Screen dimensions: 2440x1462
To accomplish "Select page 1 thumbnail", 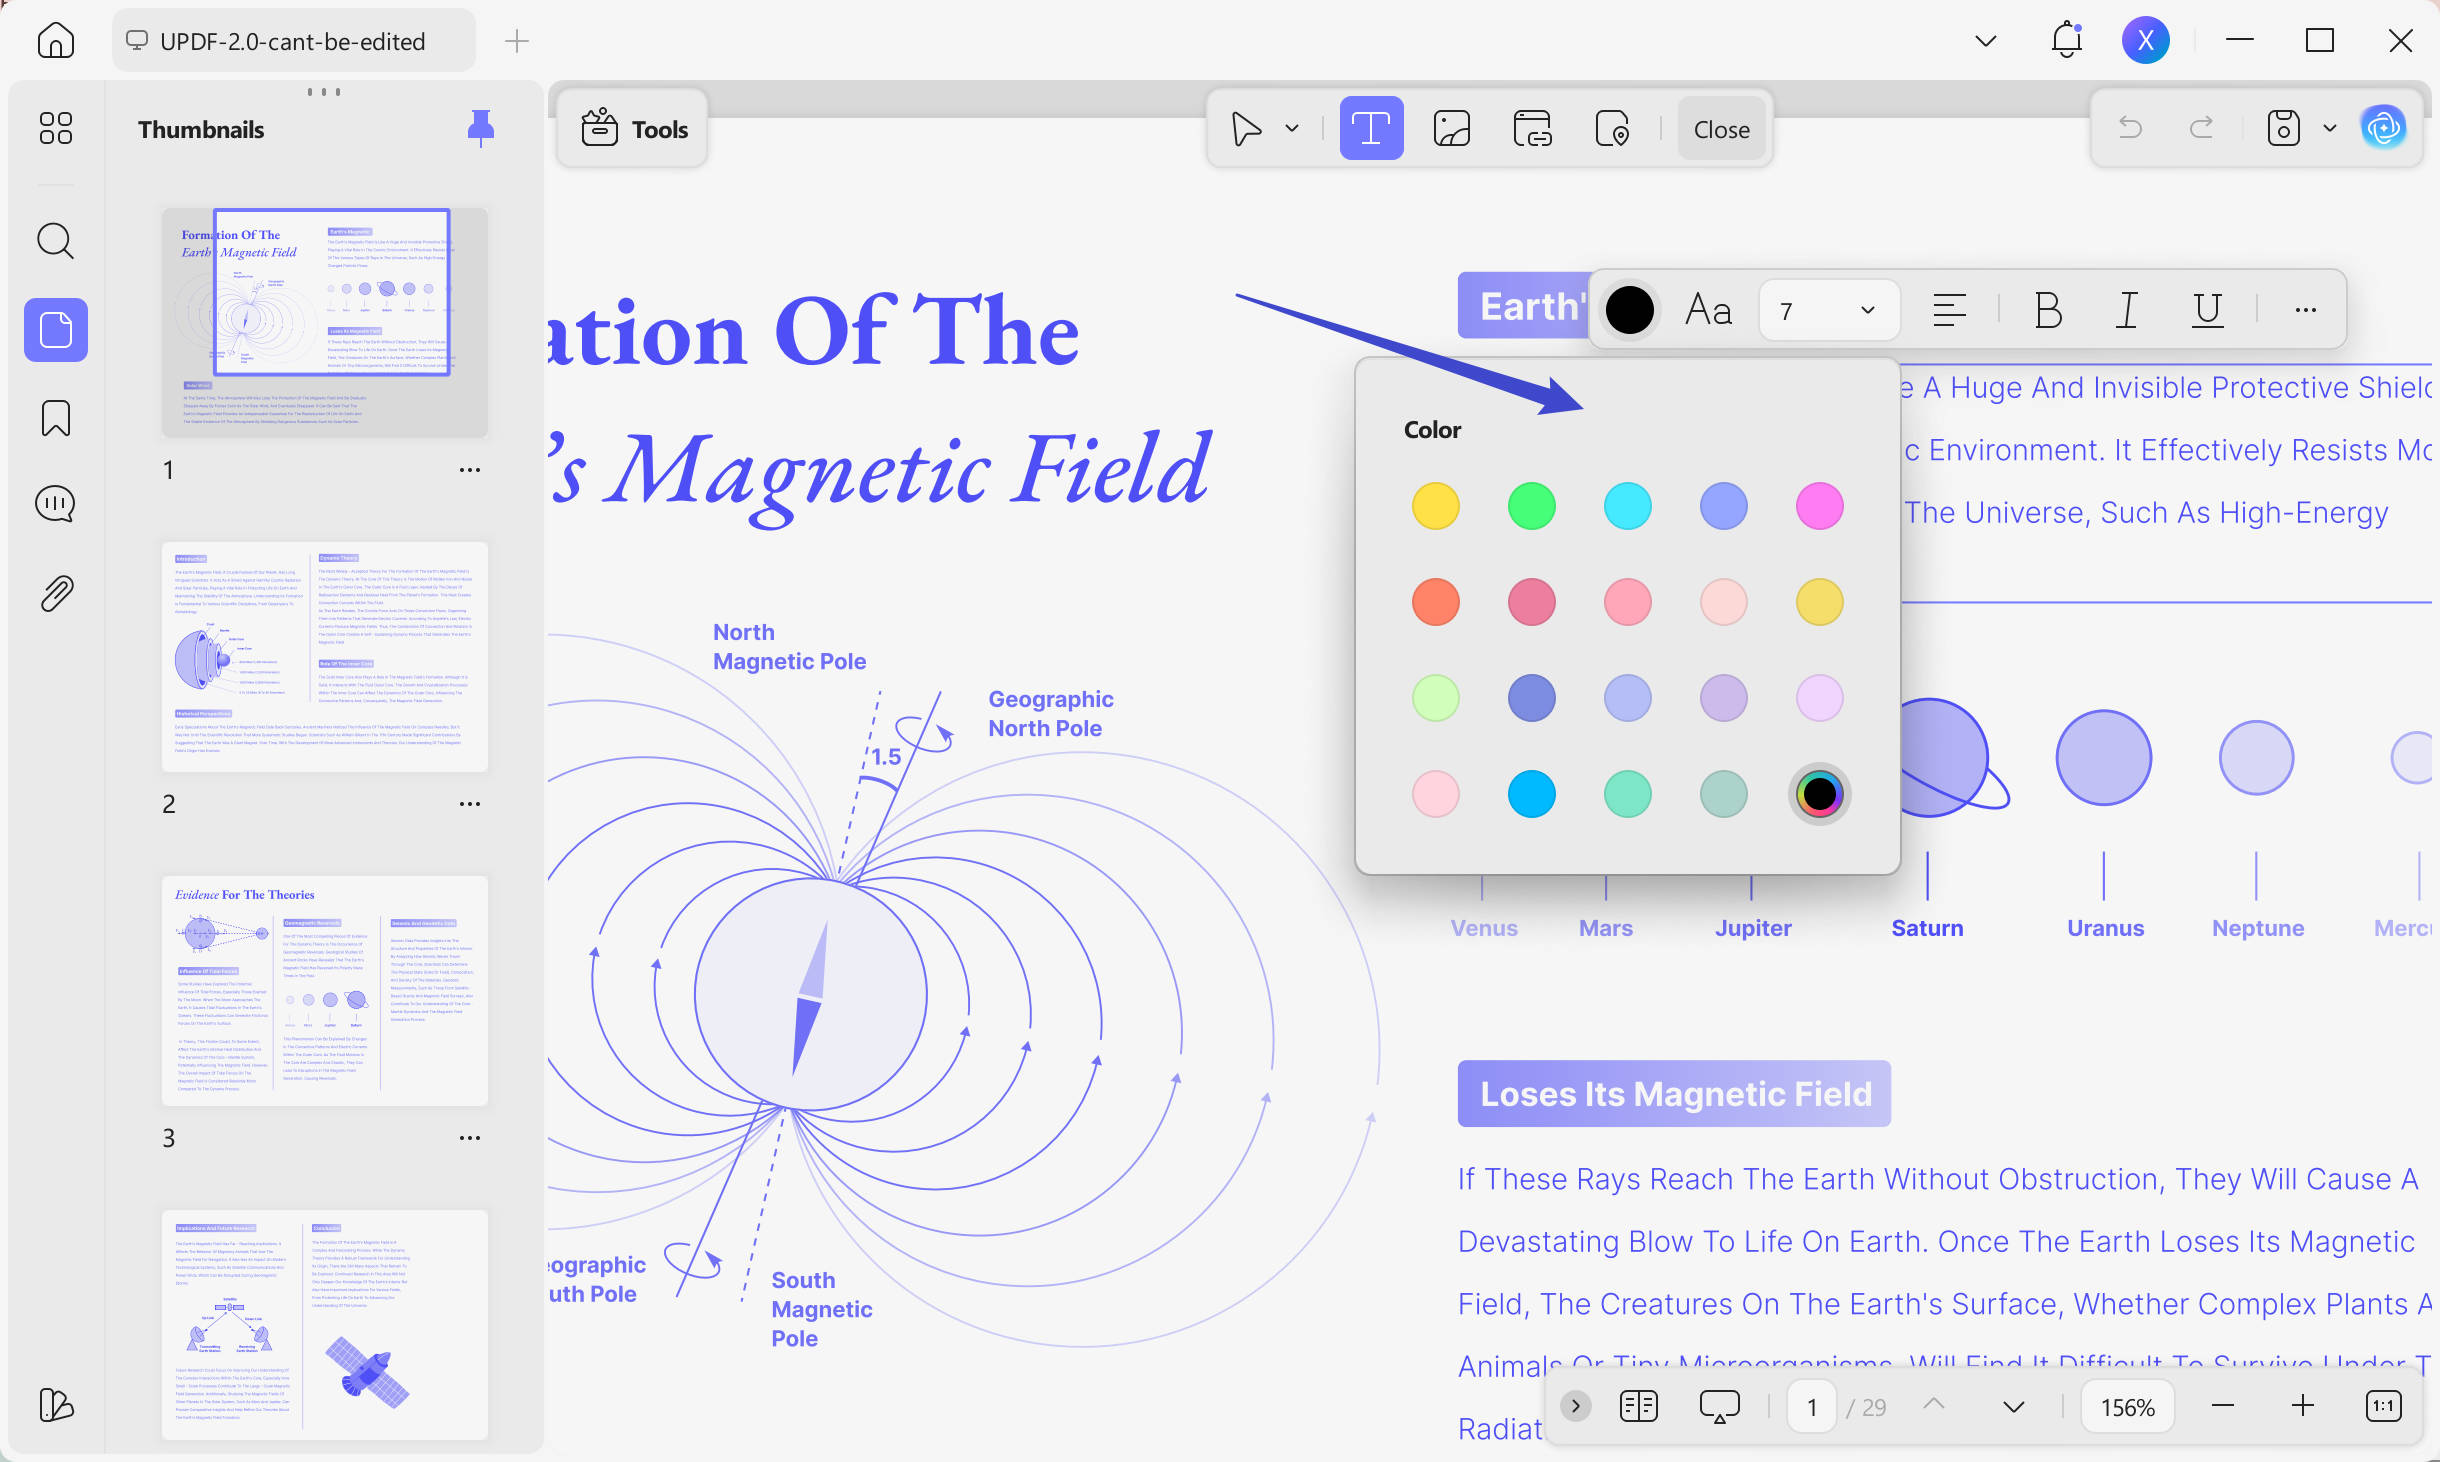I will [x=325, y=322].
